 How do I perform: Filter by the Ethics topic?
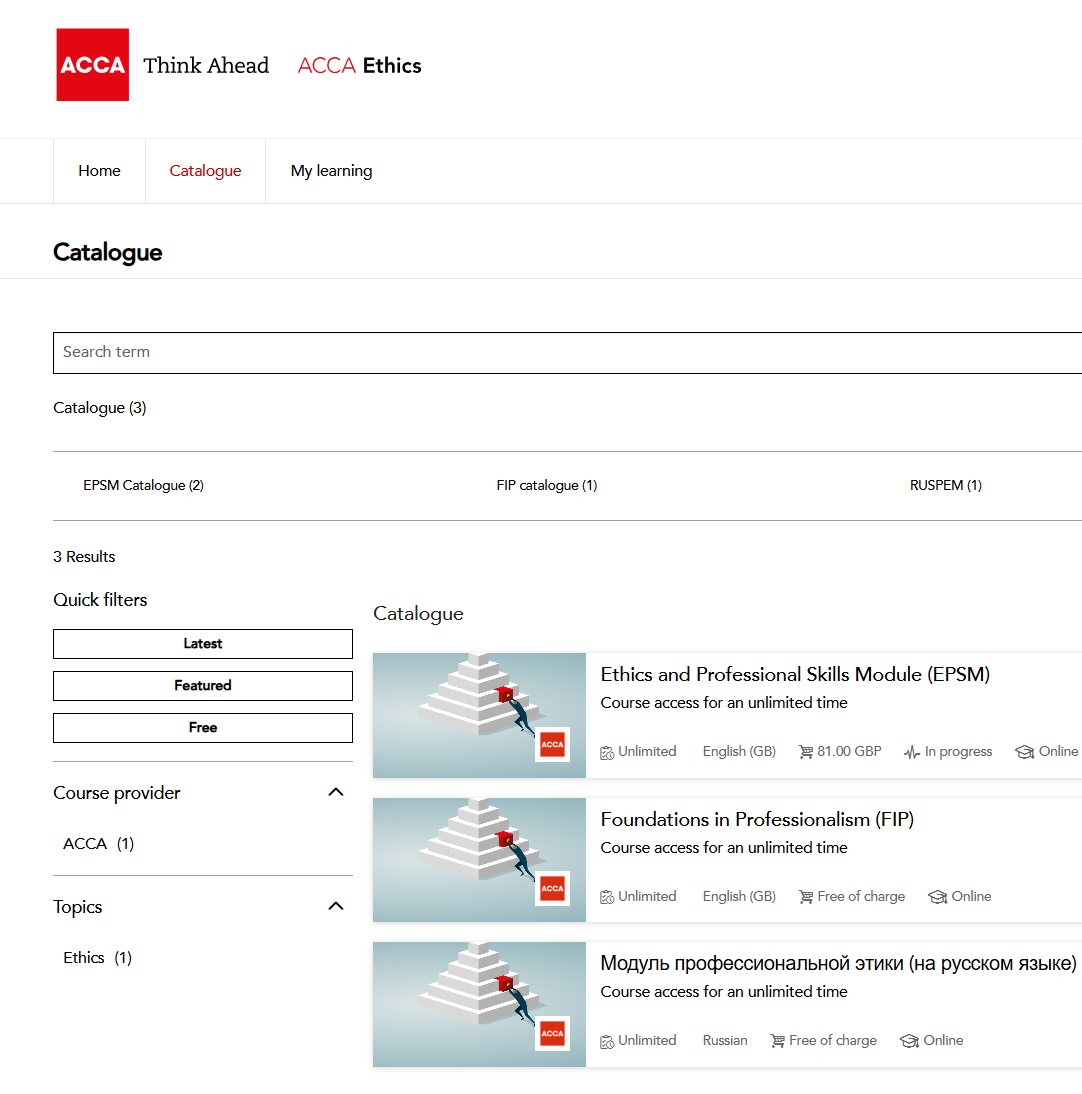(96, 957)
